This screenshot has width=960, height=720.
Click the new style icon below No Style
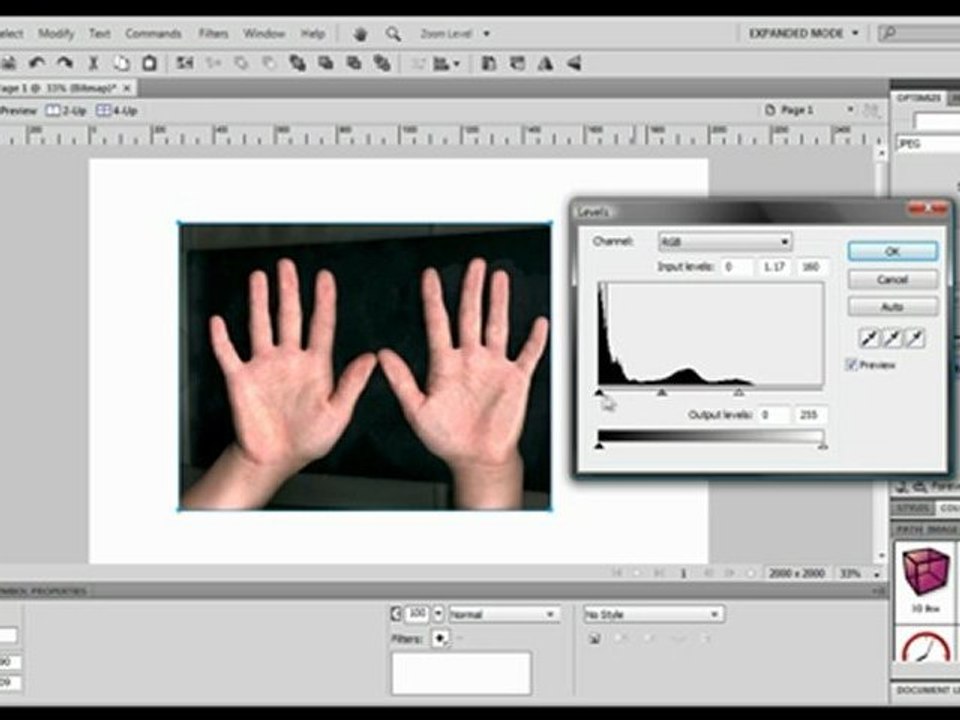pyautogui.click(x=594, y=639)
